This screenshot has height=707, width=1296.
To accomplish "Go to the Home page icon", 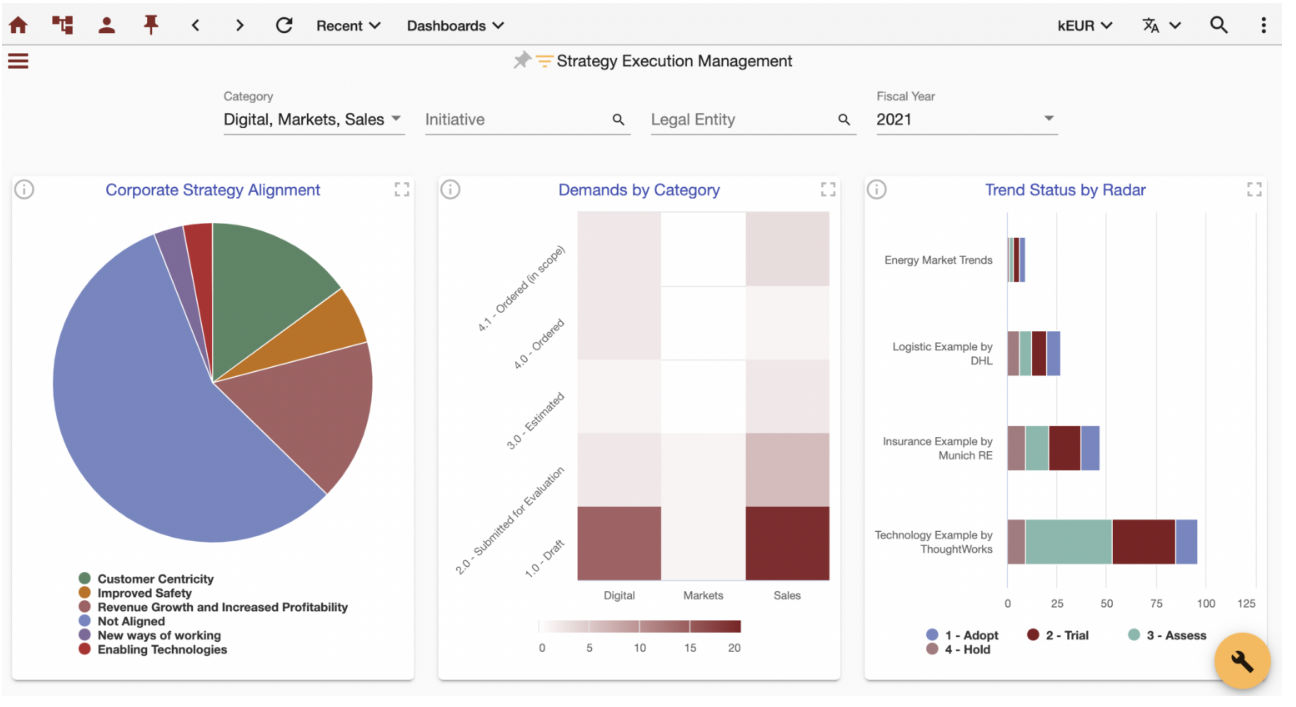I will click(x=18, y=25).
